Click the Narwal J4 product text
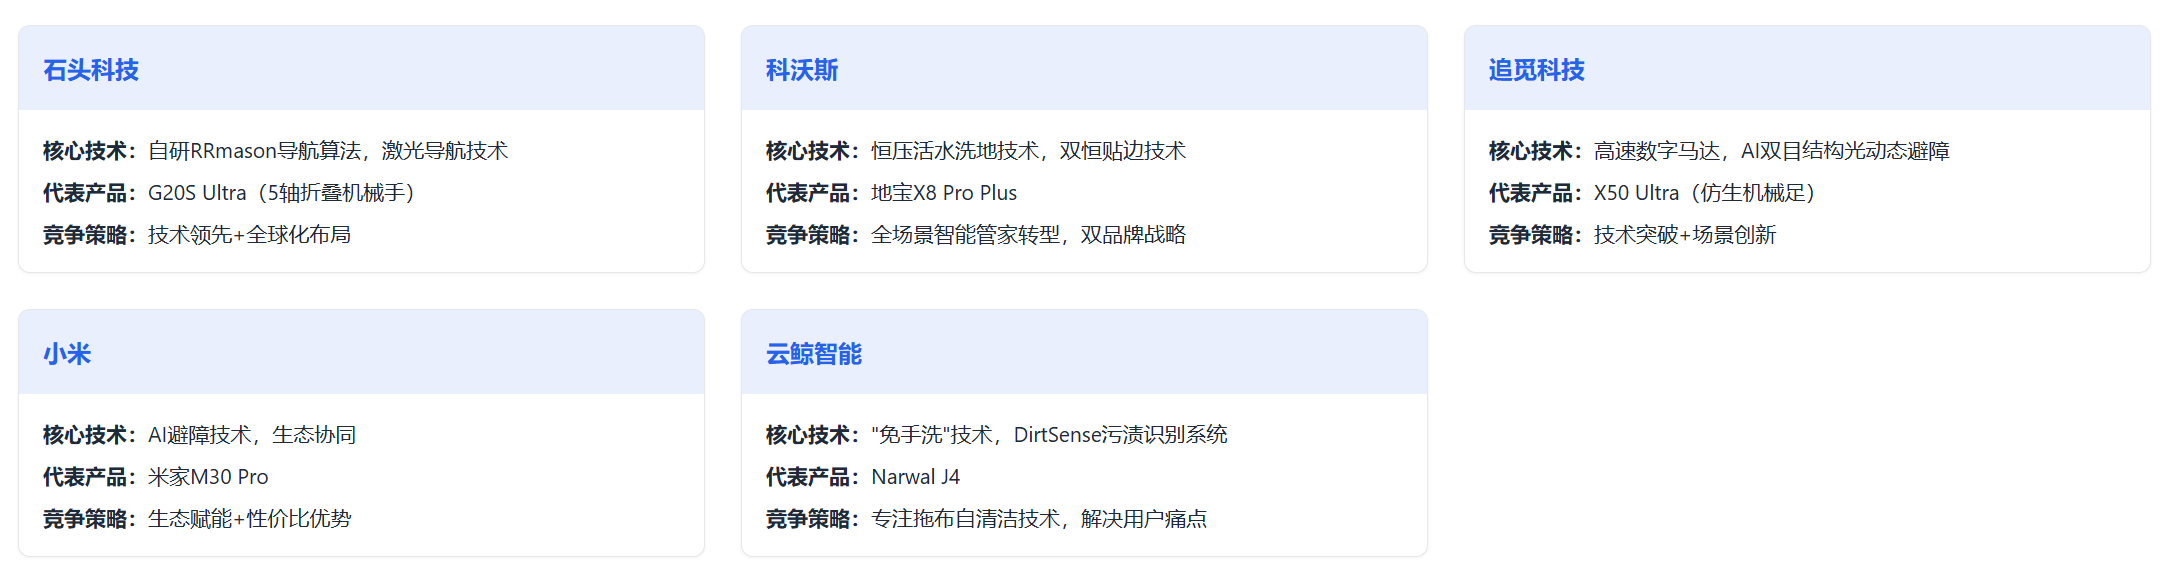Image resolution: width=2176 pixels, height=582 pixels. (915, 477)
